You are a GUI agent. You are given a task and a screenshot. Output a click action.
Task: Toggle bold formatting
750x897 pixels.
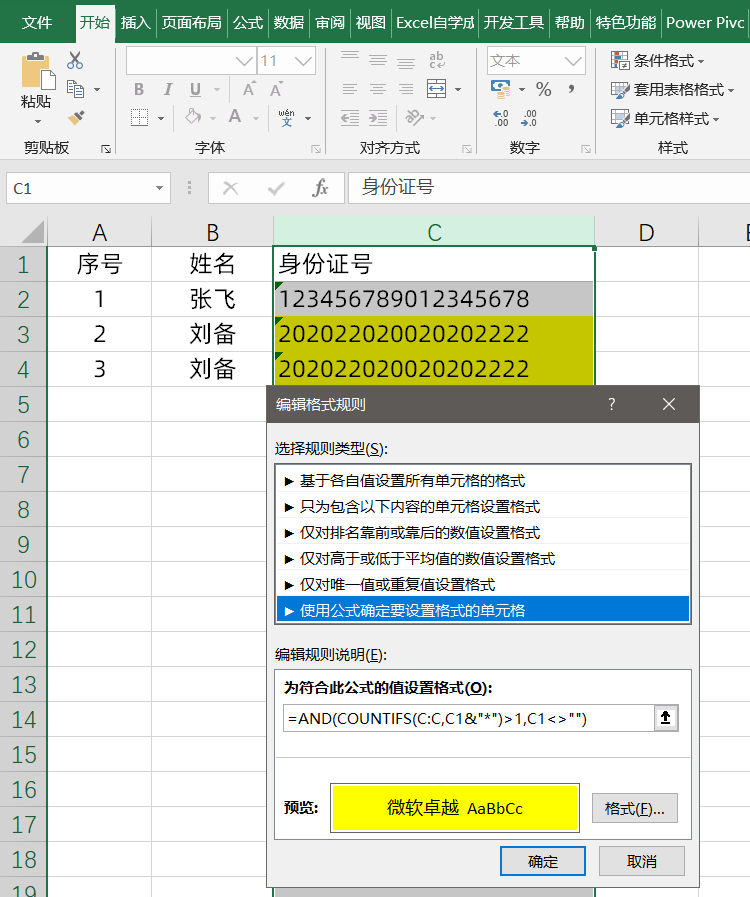140,90
